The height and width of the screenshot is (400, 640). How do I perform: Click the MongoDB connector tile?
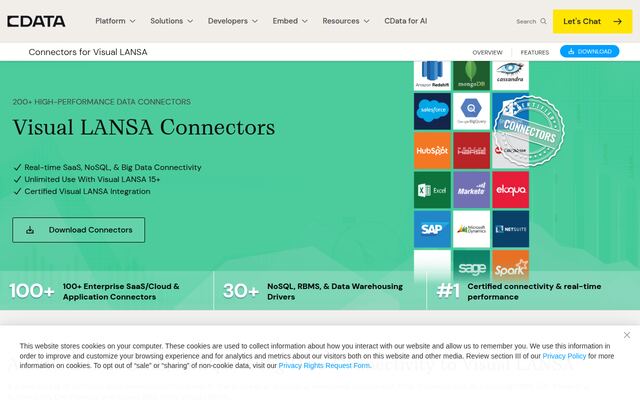click(471, 76)
